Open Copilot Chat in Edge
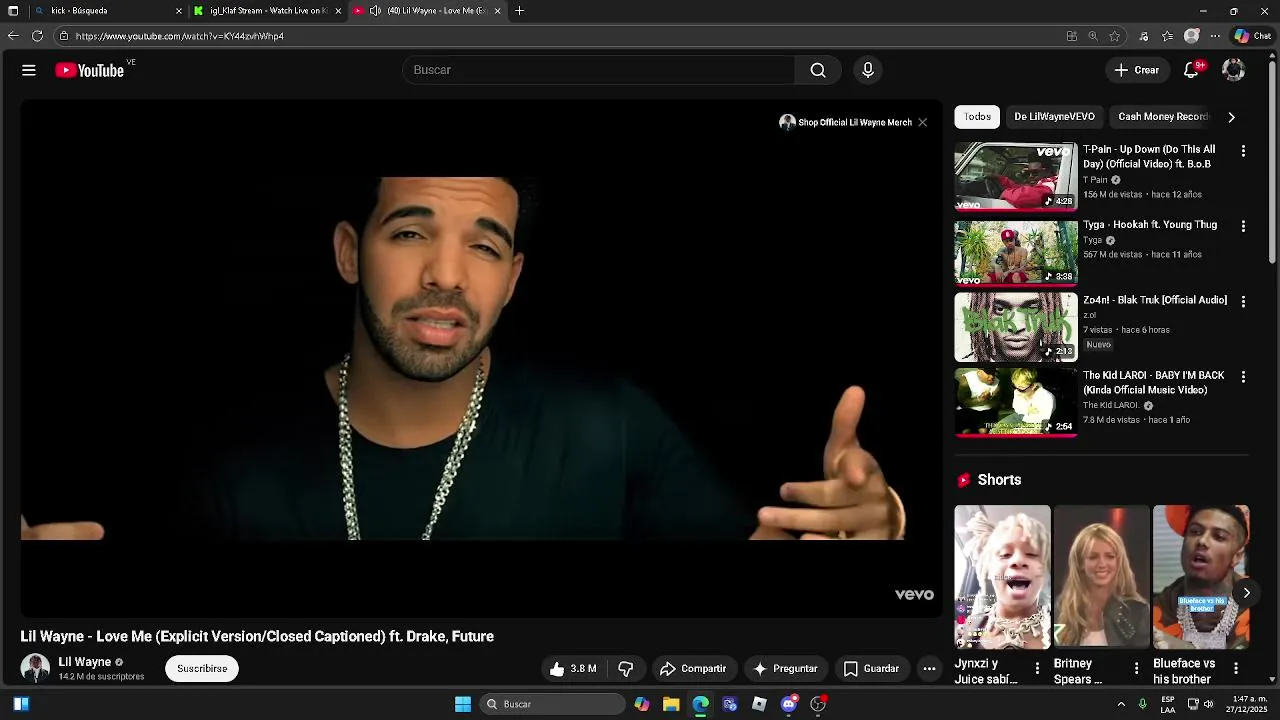 pyautogui.click(x=1253, y=36)
